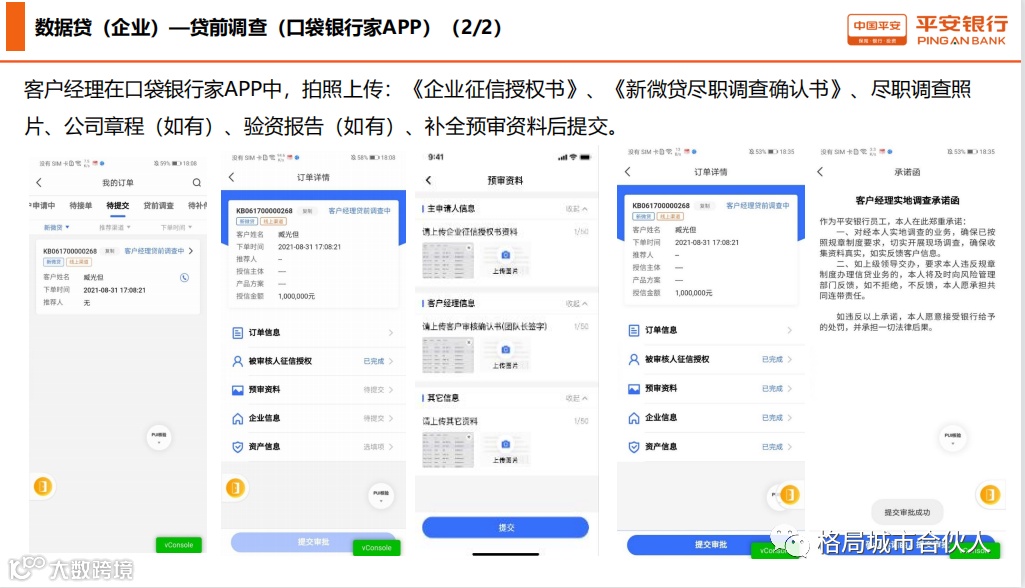
Task: Tap the house icon beside 企业信息 待提交
Action: coord(238,419)
